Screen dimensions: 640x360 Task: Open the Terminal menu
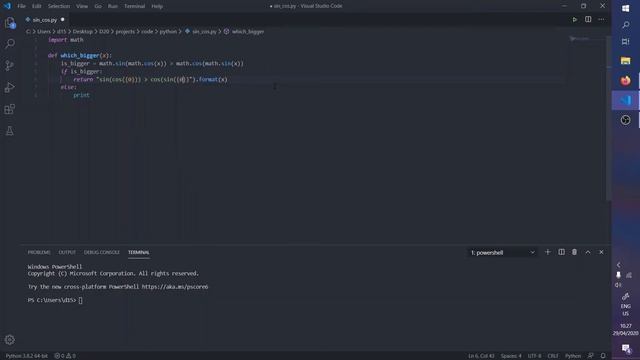134,6
